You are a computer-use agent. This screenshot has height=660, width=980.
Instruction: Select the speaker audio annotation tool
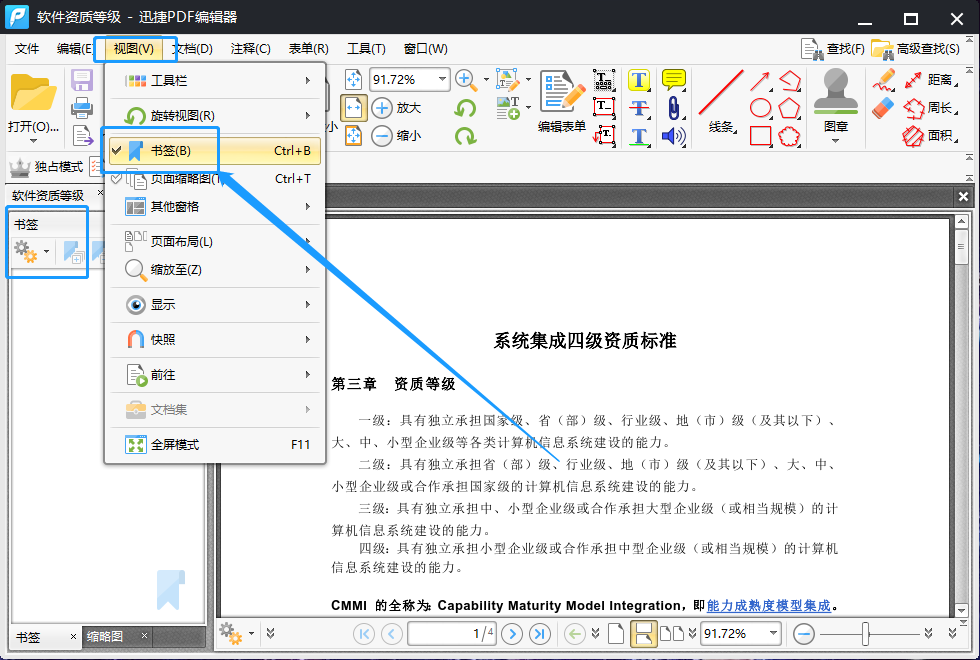pos(674,136)
